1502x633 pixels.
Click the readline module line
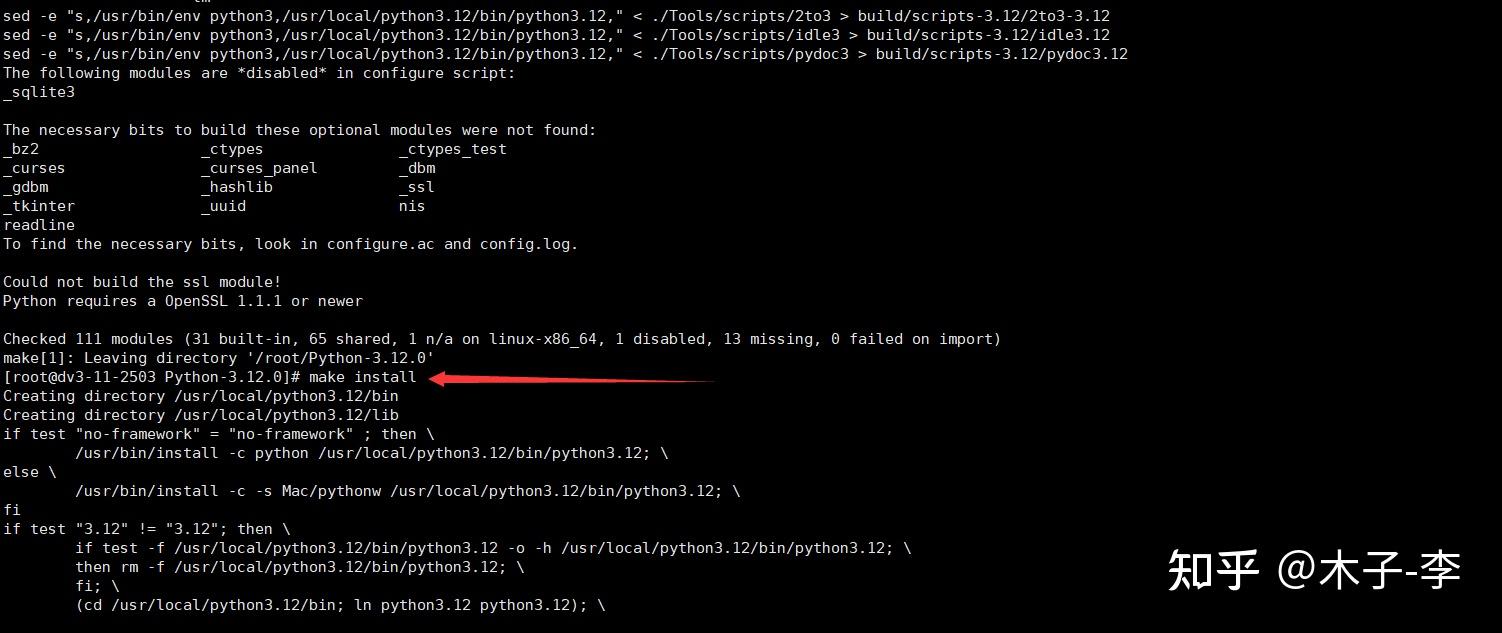point(39,225)
